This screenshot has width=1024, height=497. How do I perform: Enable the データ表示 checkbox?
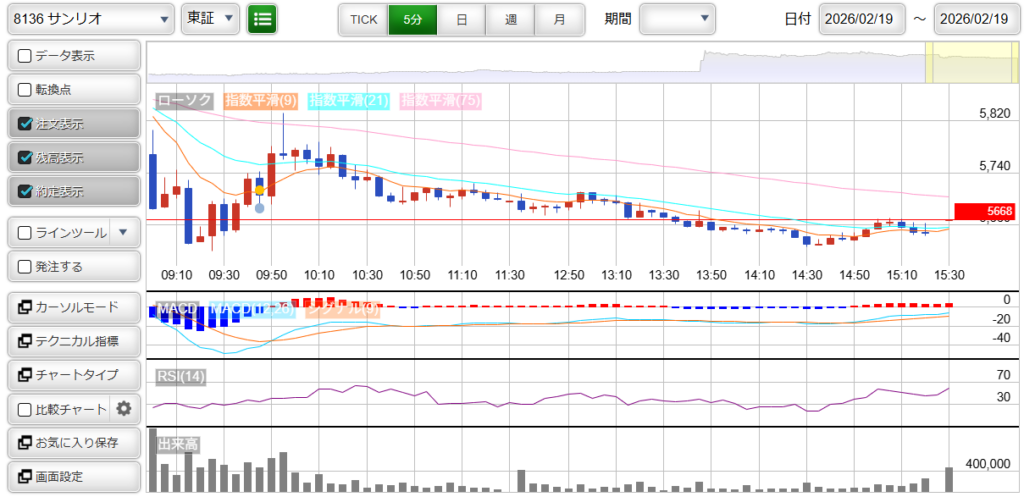(26, 56)
